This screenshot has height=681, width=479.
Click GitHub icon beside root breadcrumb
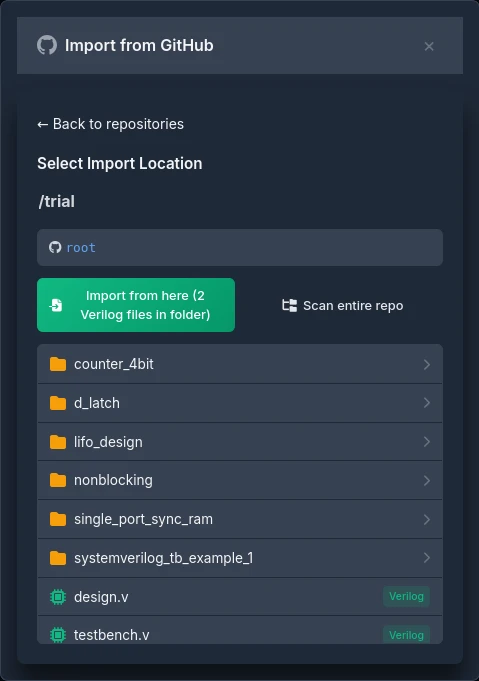click(x=55, y=248)
